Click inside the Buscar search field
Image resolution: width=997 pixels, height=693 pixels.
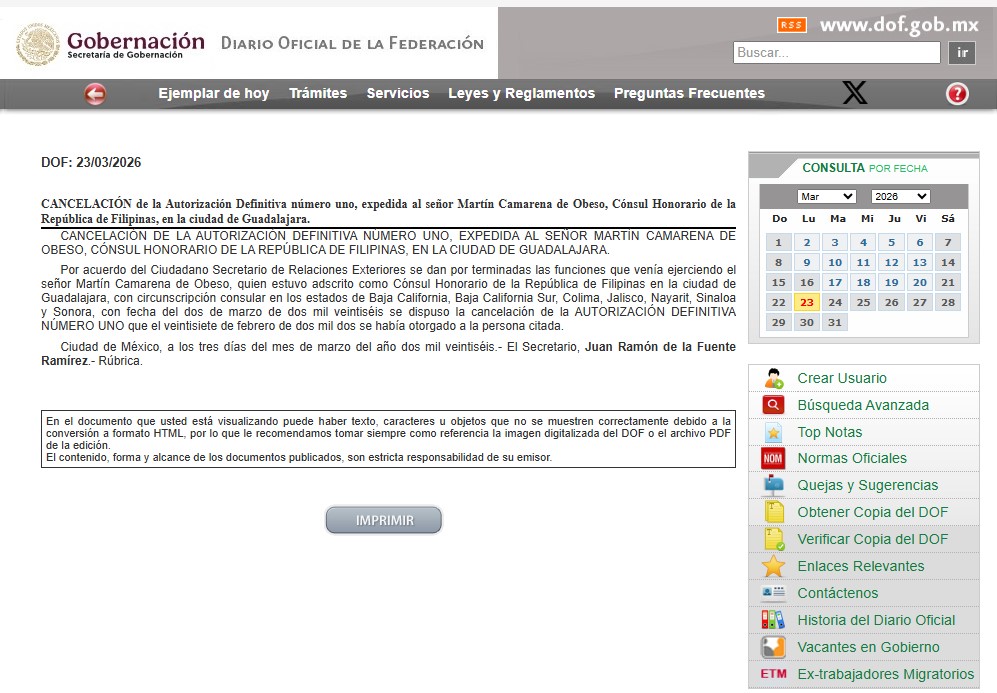(x=836, y=53)
